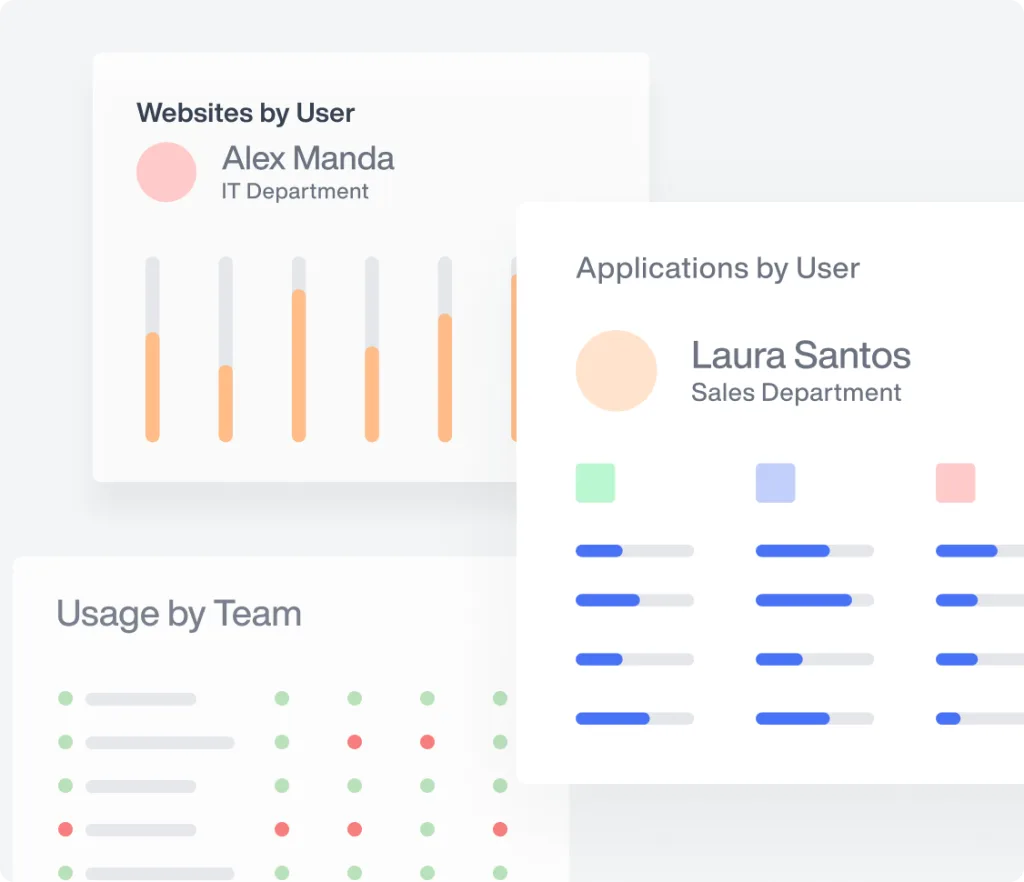
Task: Click the 'Websites by User' heading
Action: click(246, 113)
